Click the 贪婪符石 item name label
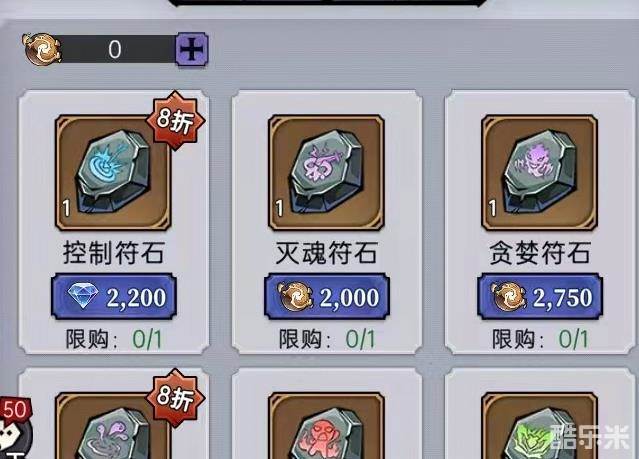639x459 pixels. tap(540, 253)
